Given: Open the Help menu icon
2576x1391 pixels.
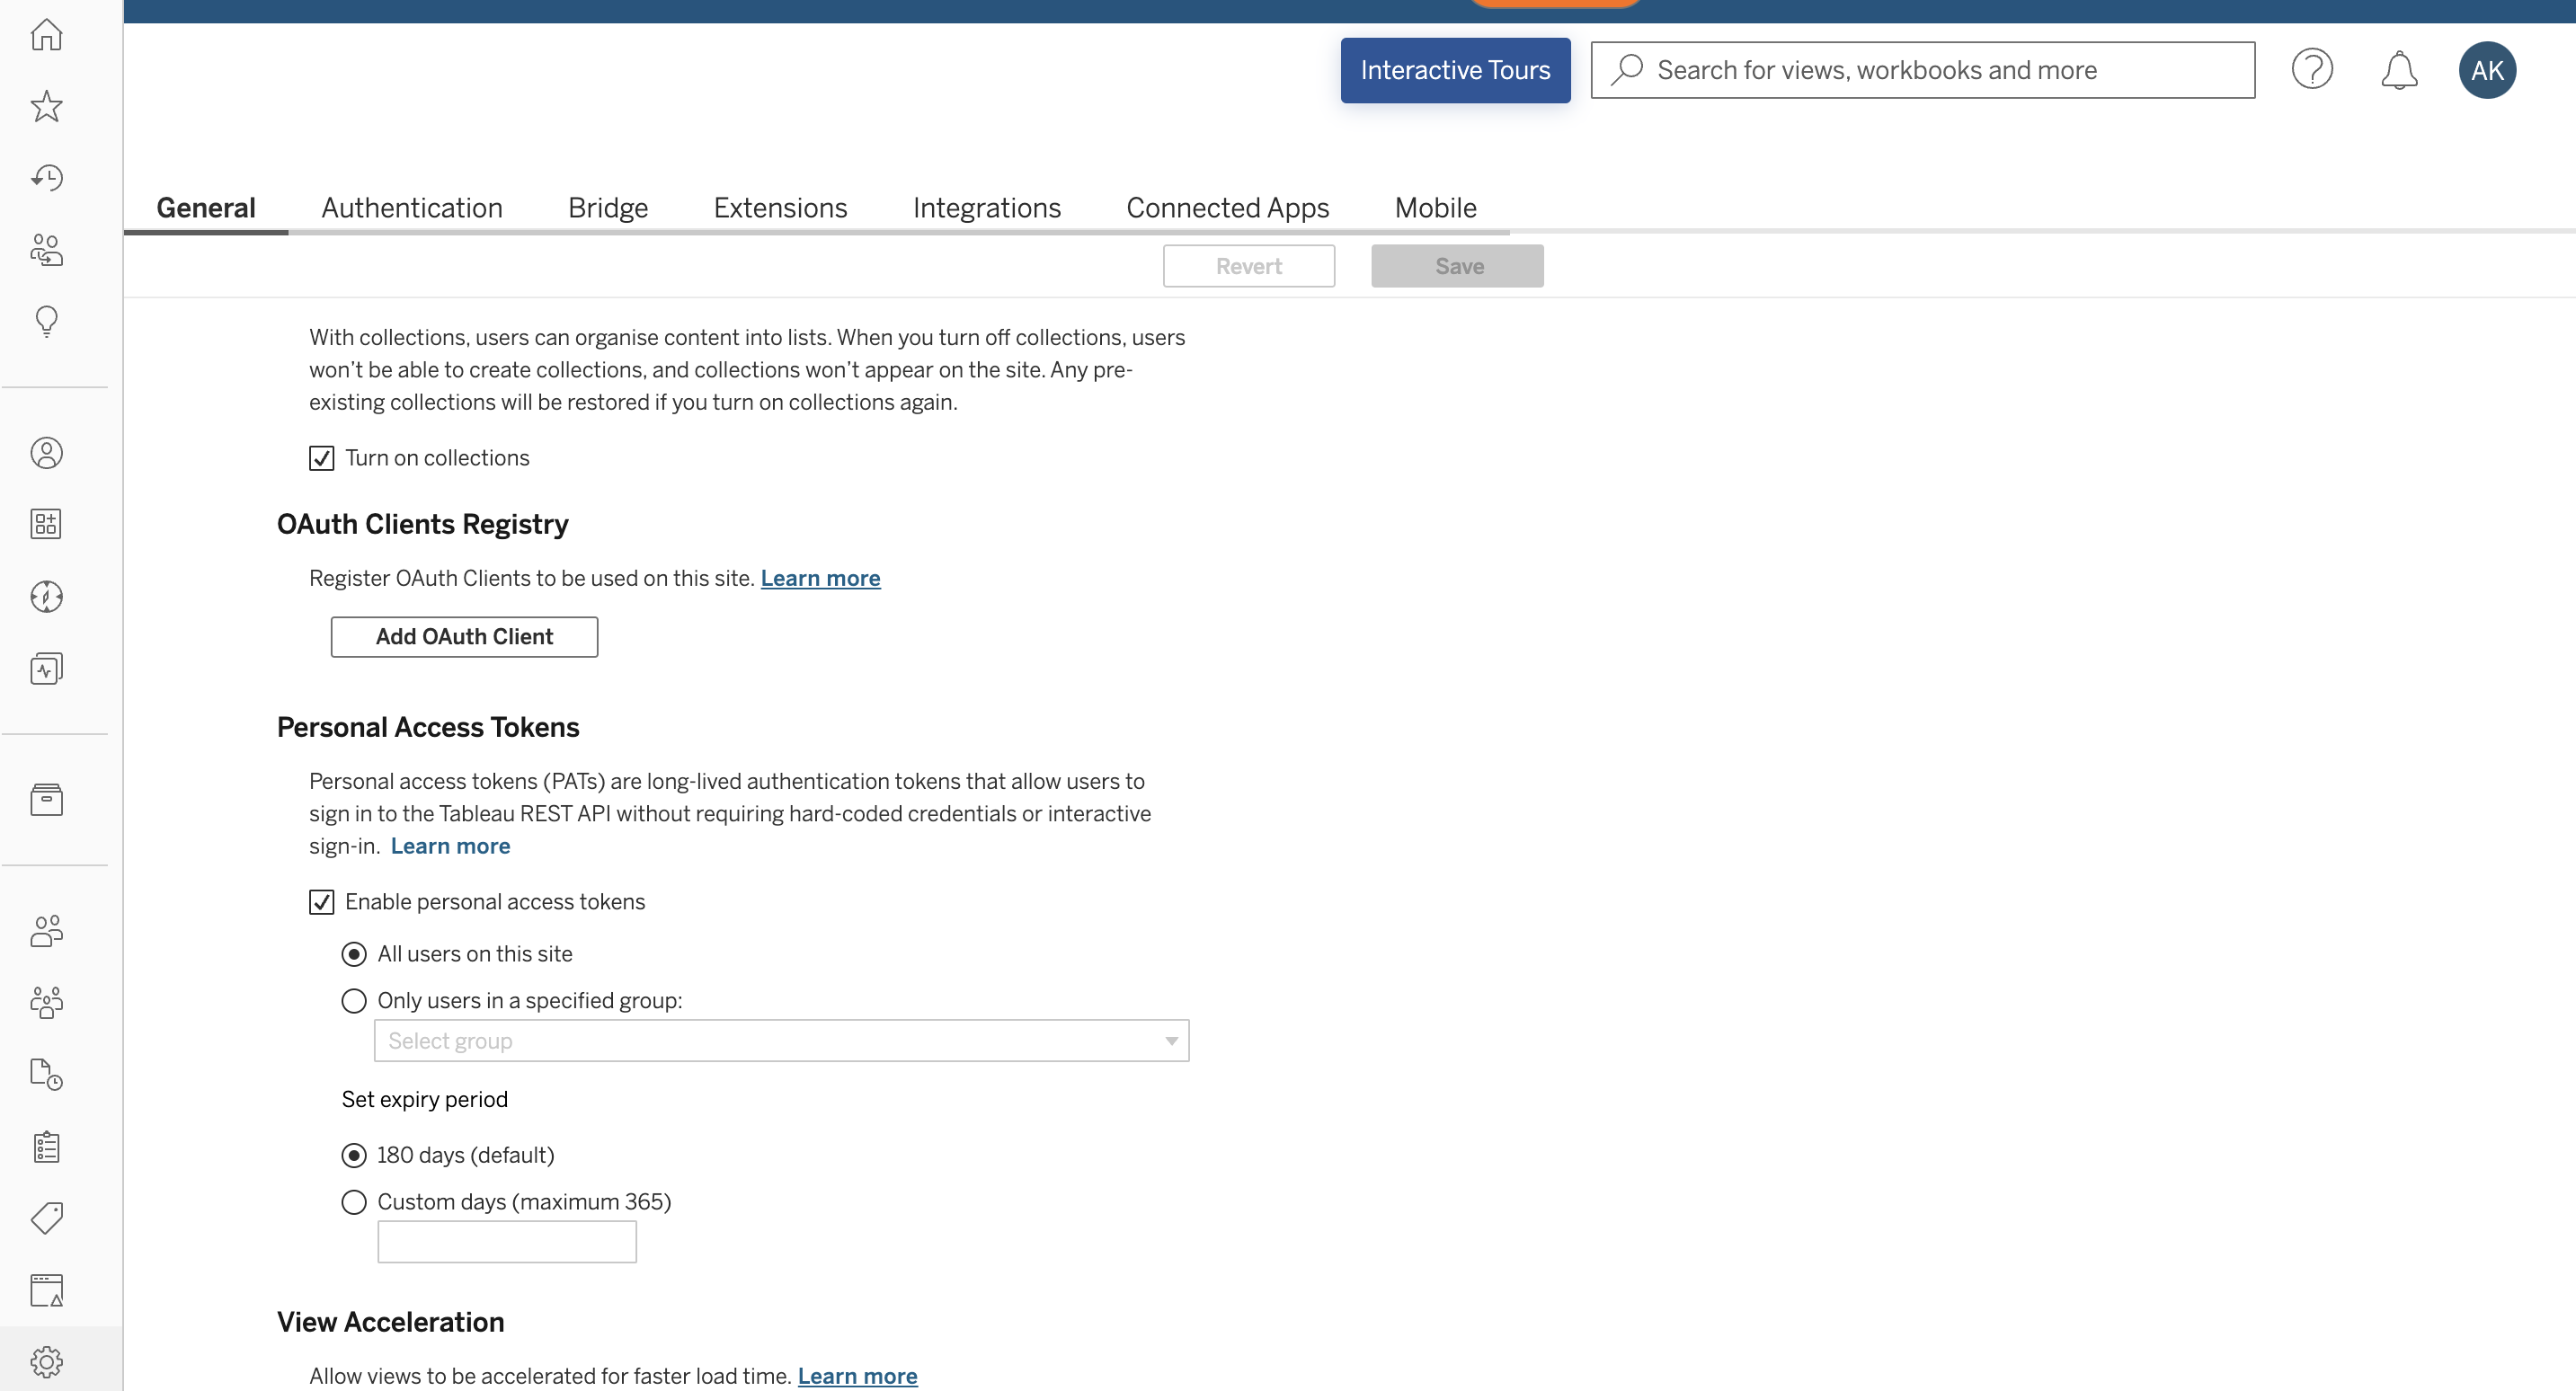Looking at the screenshot, I should [x=2312, y=70].
